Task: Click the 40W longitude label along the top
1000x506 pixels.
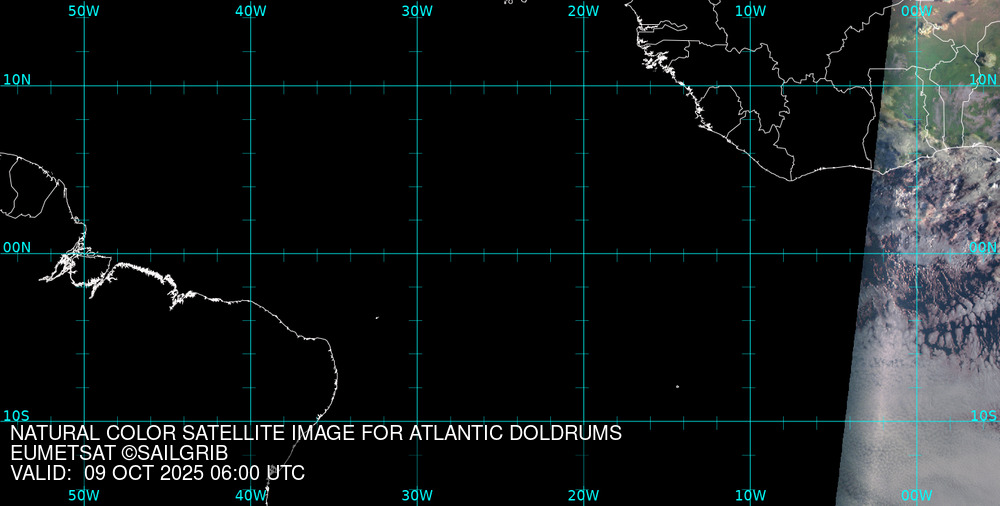Action: click(250, 10)
